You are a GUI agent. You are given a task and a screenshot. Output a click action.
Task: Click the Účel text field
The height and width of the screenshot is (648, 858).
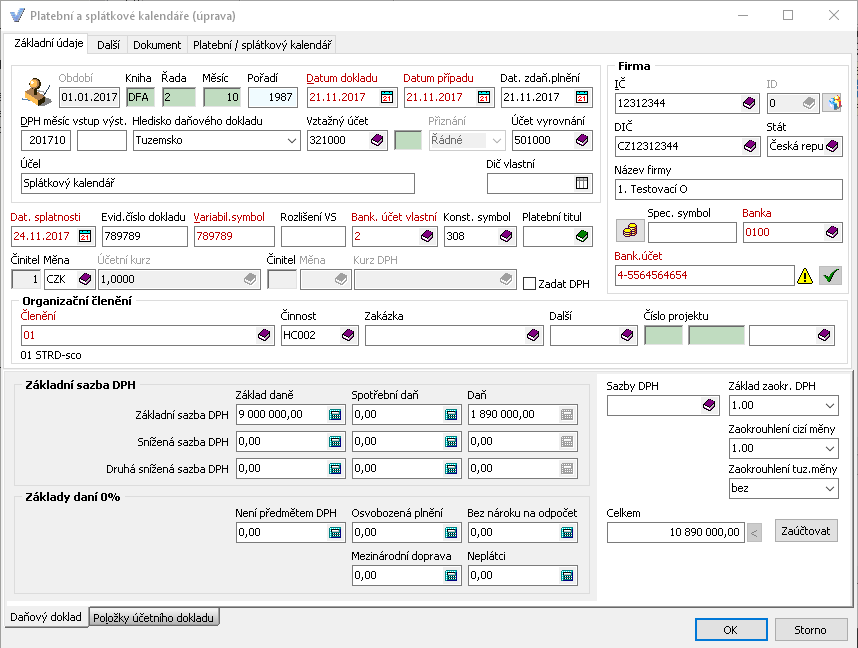pyautogui.click(x=218, y=183)
